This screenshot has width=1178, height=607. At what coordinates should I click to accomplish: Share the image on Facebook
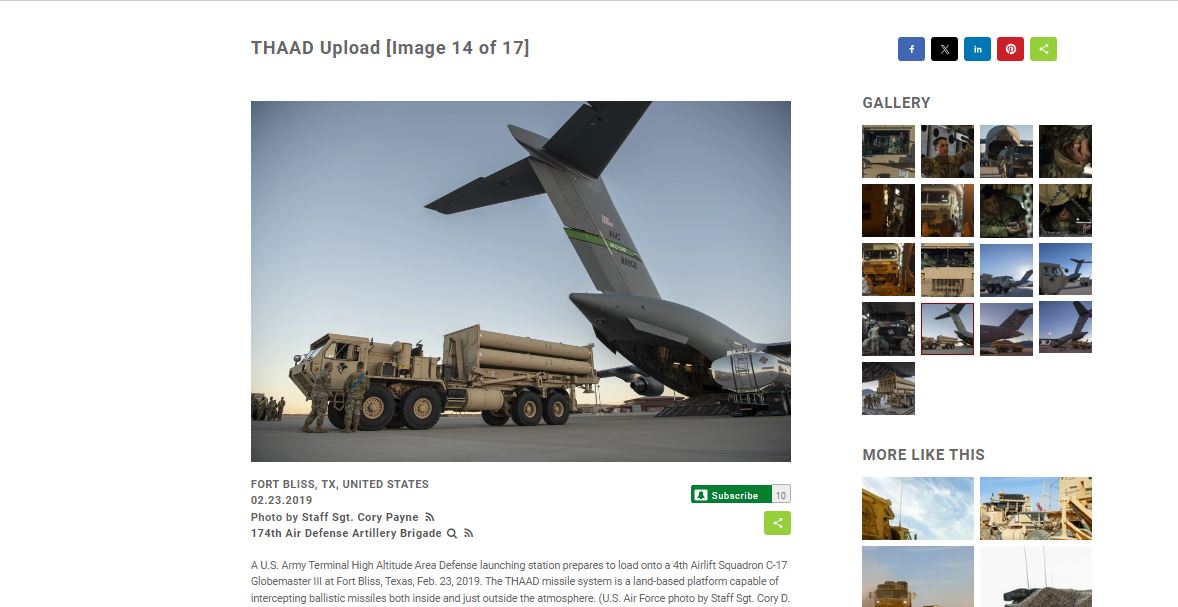911,49
